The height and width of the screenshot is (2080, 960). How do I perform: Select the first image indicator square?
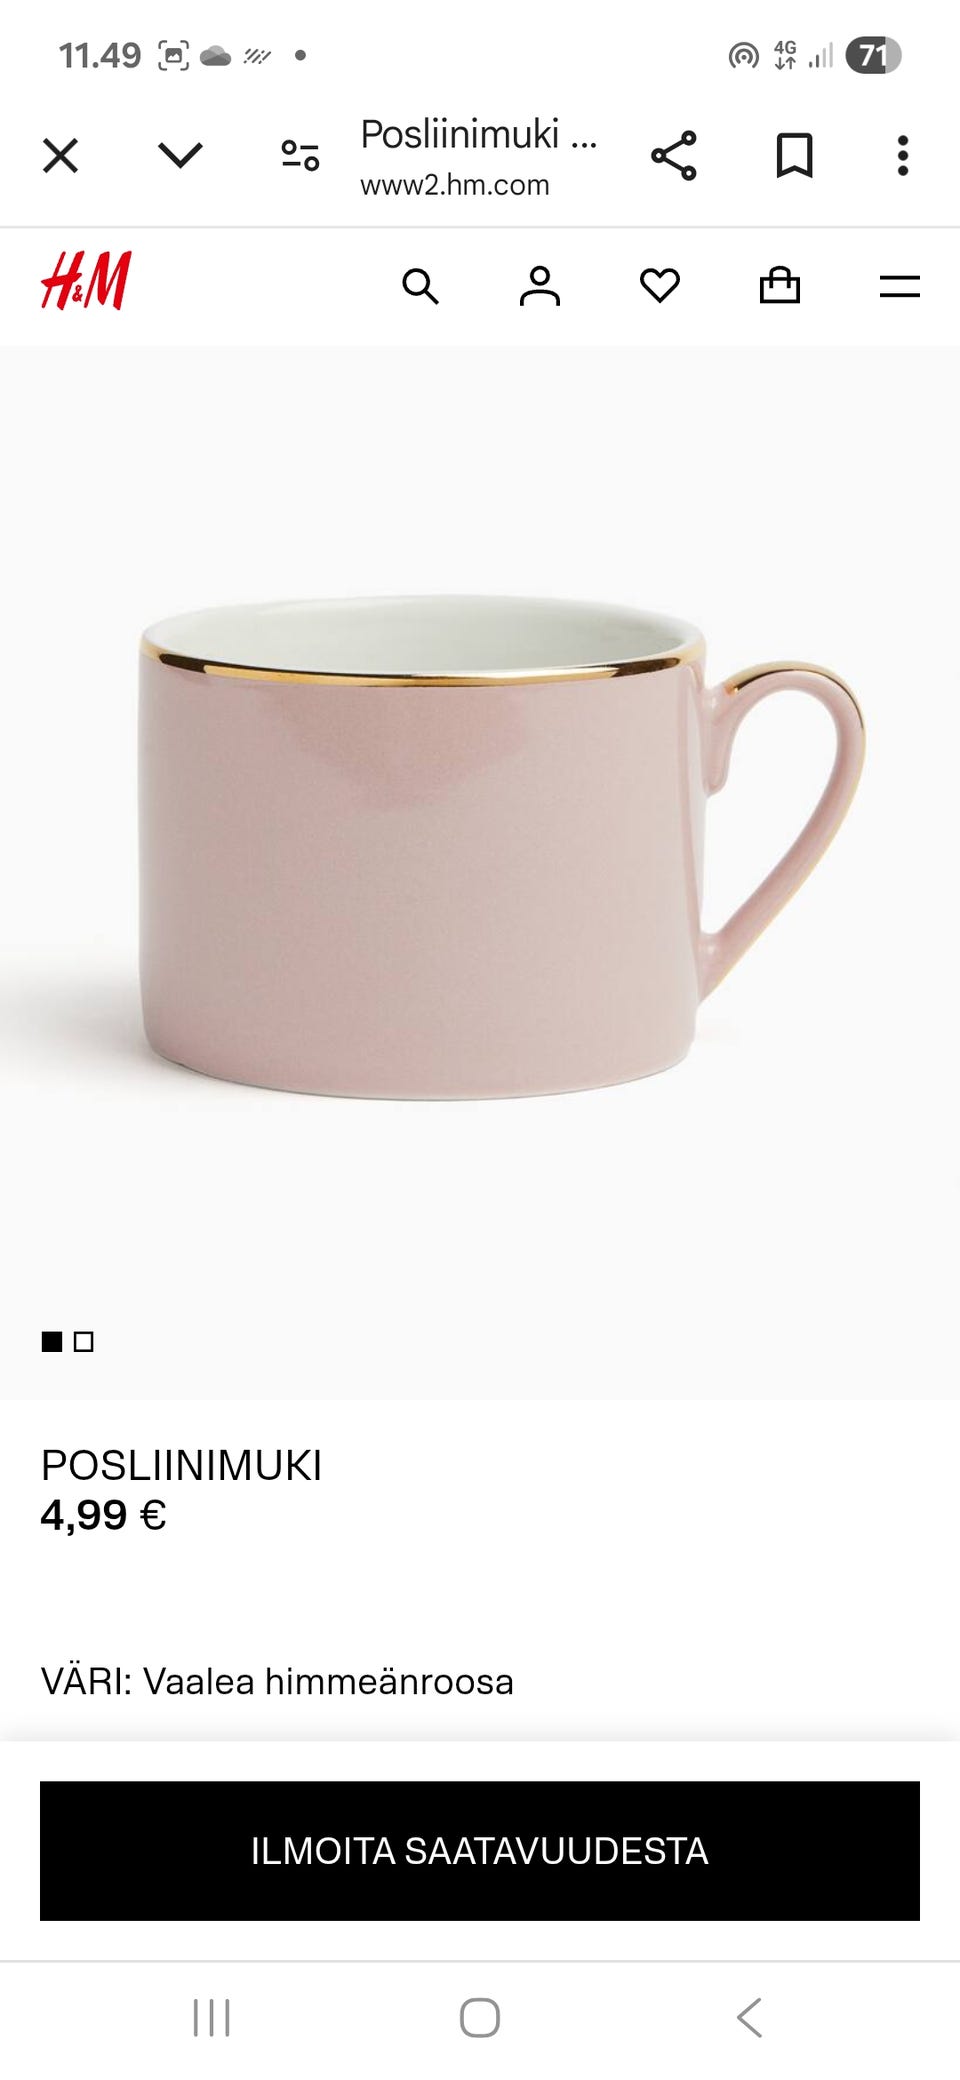coord(52,1342)
